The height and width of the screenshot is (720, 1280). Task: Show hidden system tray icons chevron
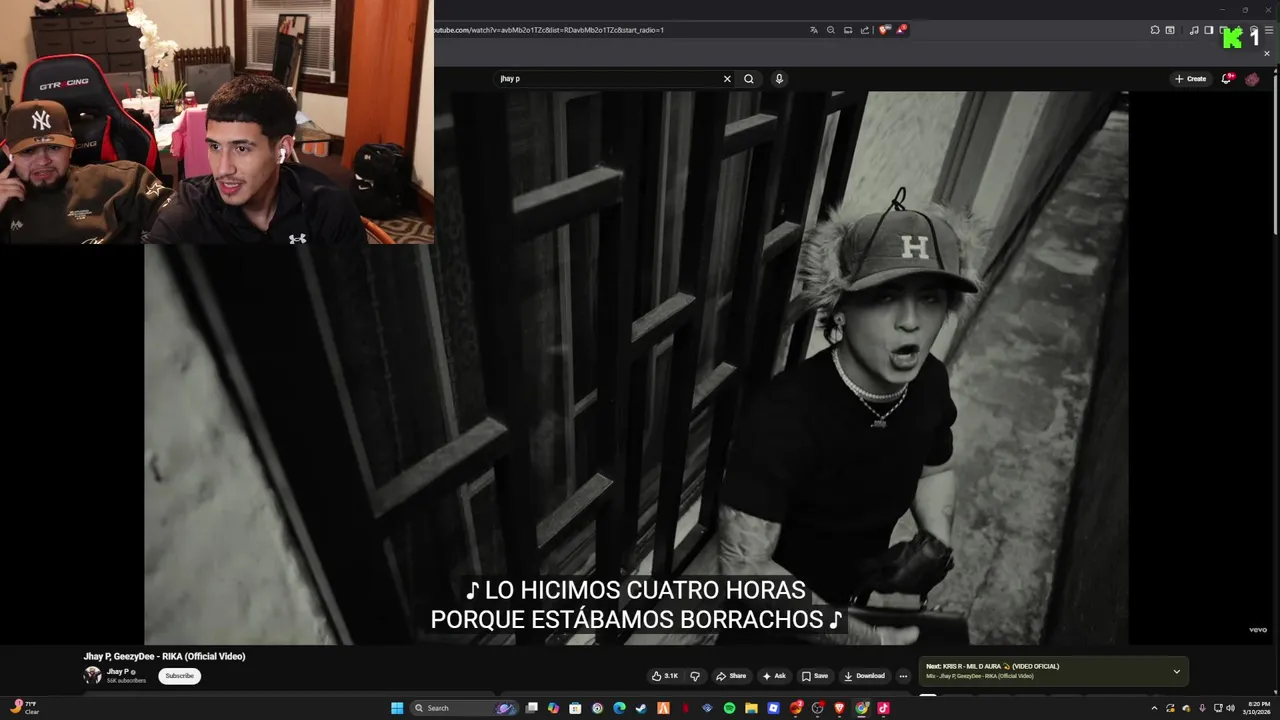[1155, 708]
